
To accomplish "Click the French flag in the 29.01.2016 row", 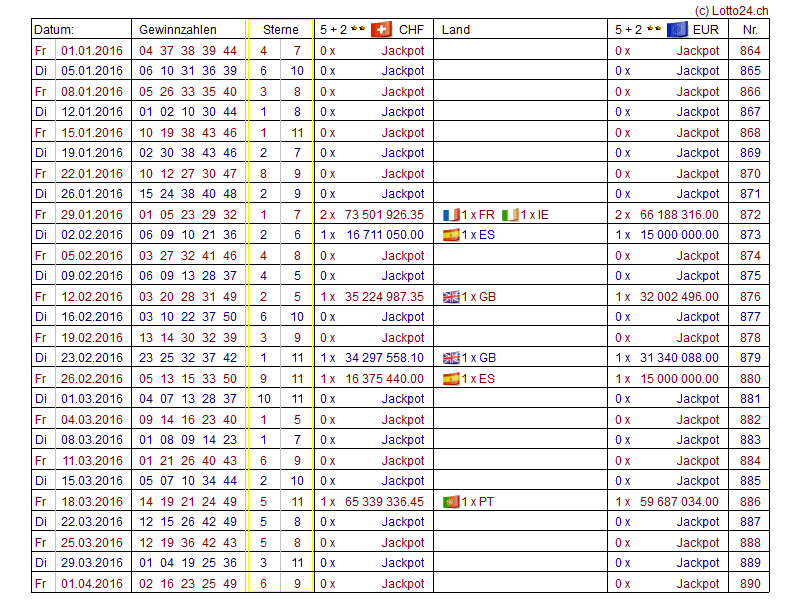I will [451, 215].
